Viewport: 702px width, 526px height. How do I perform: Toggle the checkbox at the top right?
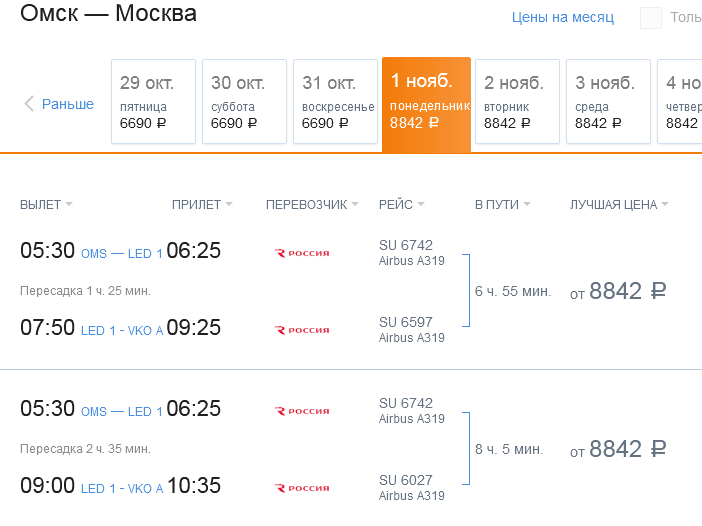[651, 18]
